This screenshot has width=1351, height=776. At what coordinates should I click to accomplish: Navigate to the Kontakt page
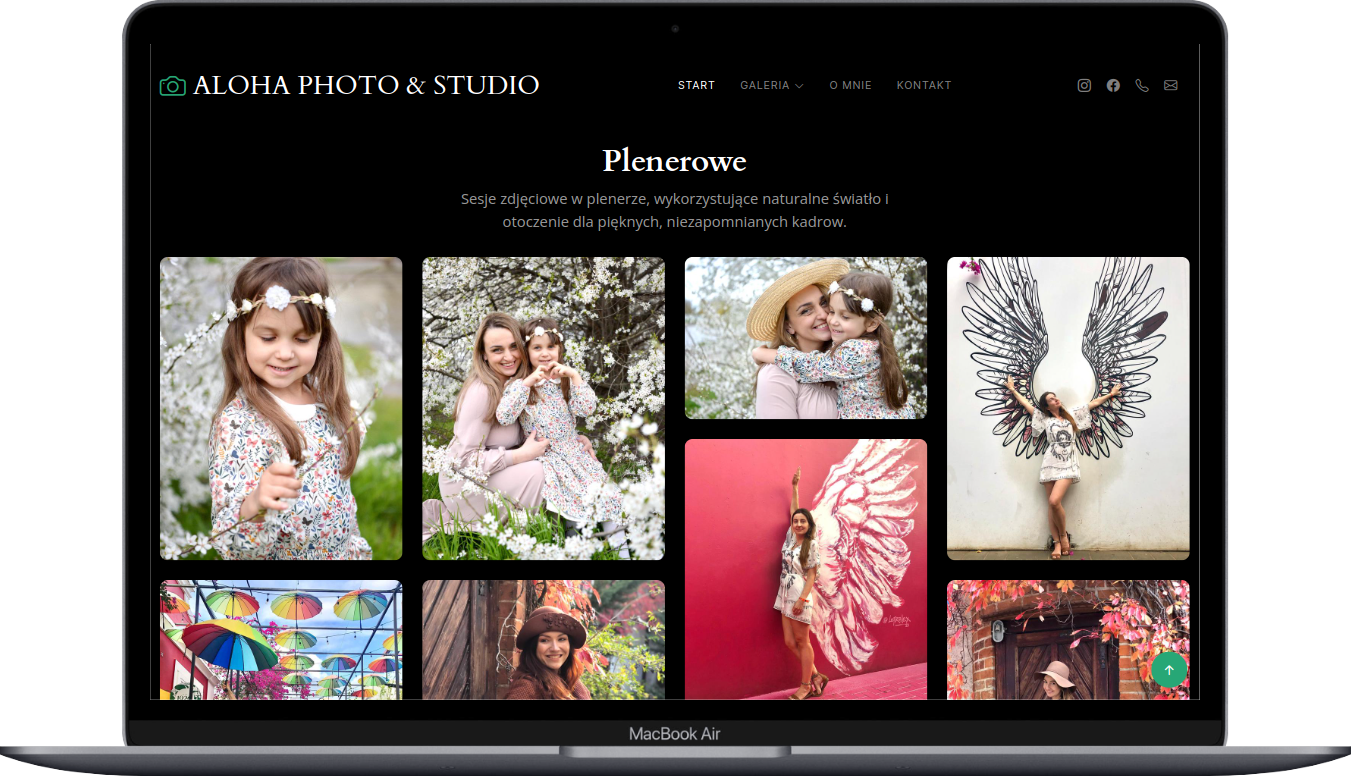923,86
